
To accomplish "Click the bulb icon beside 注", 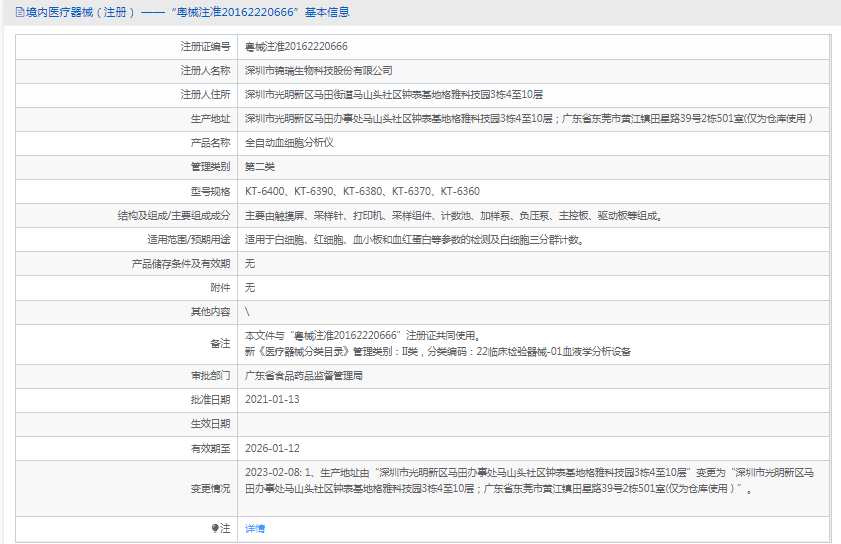I will click(215, 528).
